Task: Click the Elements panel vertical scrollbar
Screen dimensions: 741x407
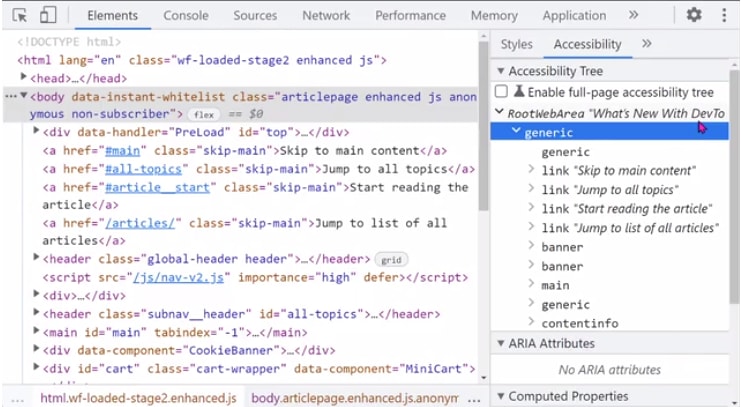Action: tap(483, 126)
